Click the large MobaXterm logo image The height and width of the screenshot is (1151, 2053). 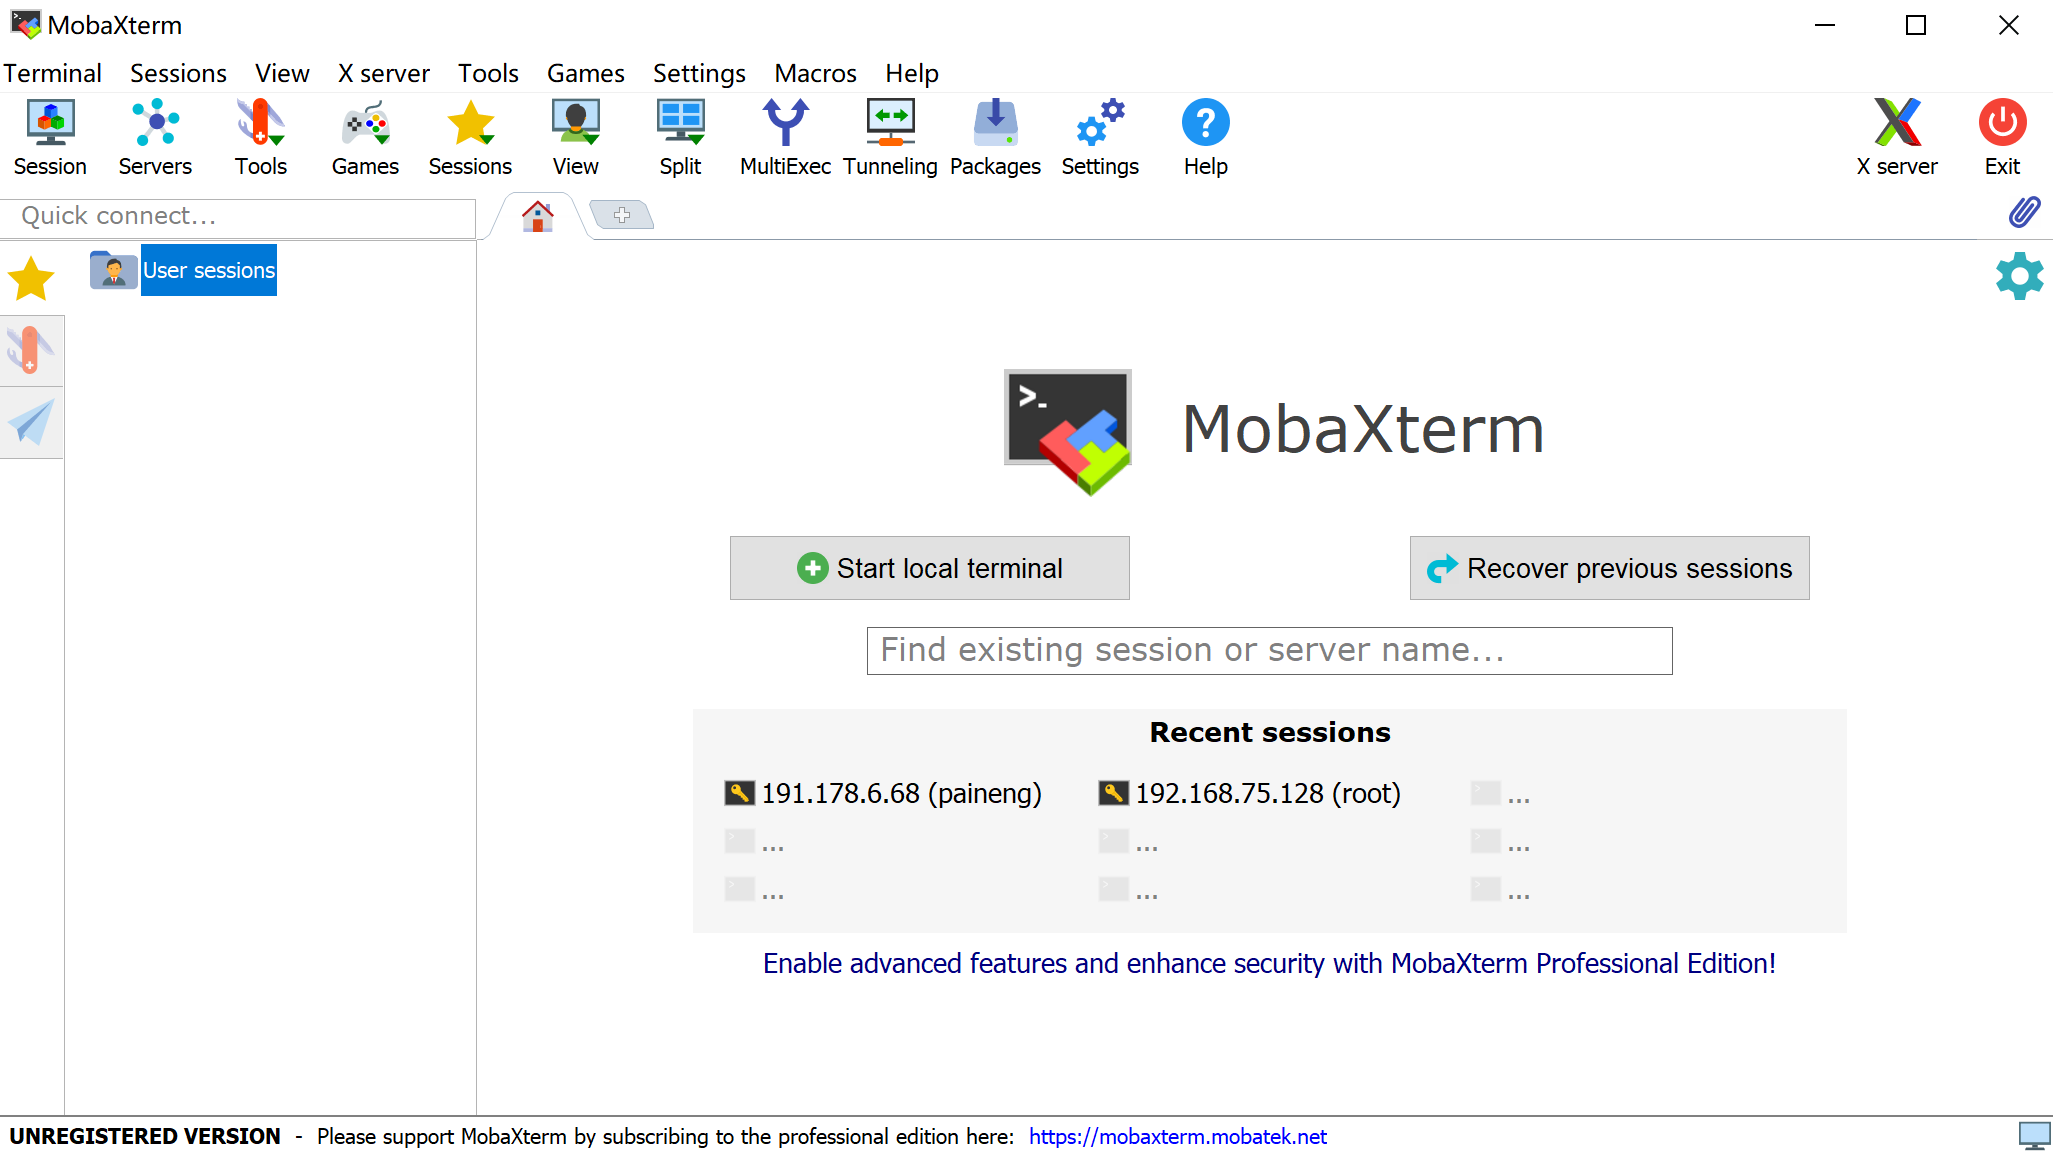tap(1068, 431)
